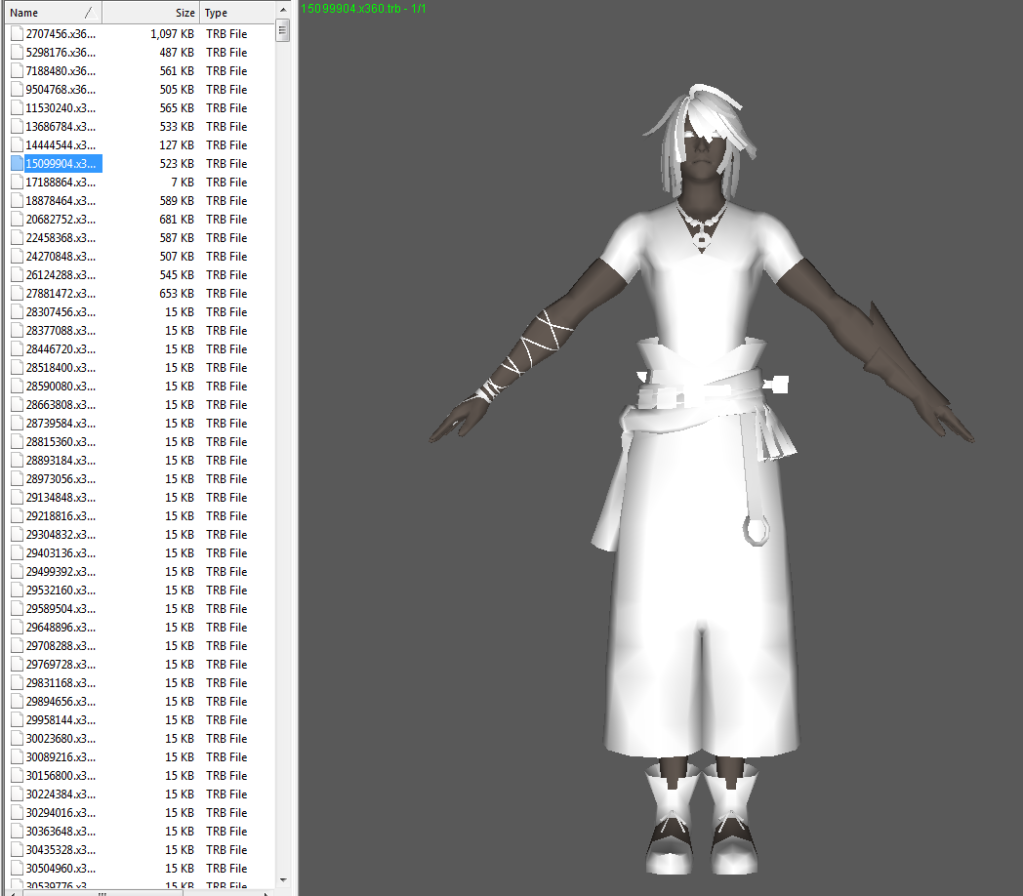Click the file icon for 29532160
1023x896 pixels.
tap(16, 590)
